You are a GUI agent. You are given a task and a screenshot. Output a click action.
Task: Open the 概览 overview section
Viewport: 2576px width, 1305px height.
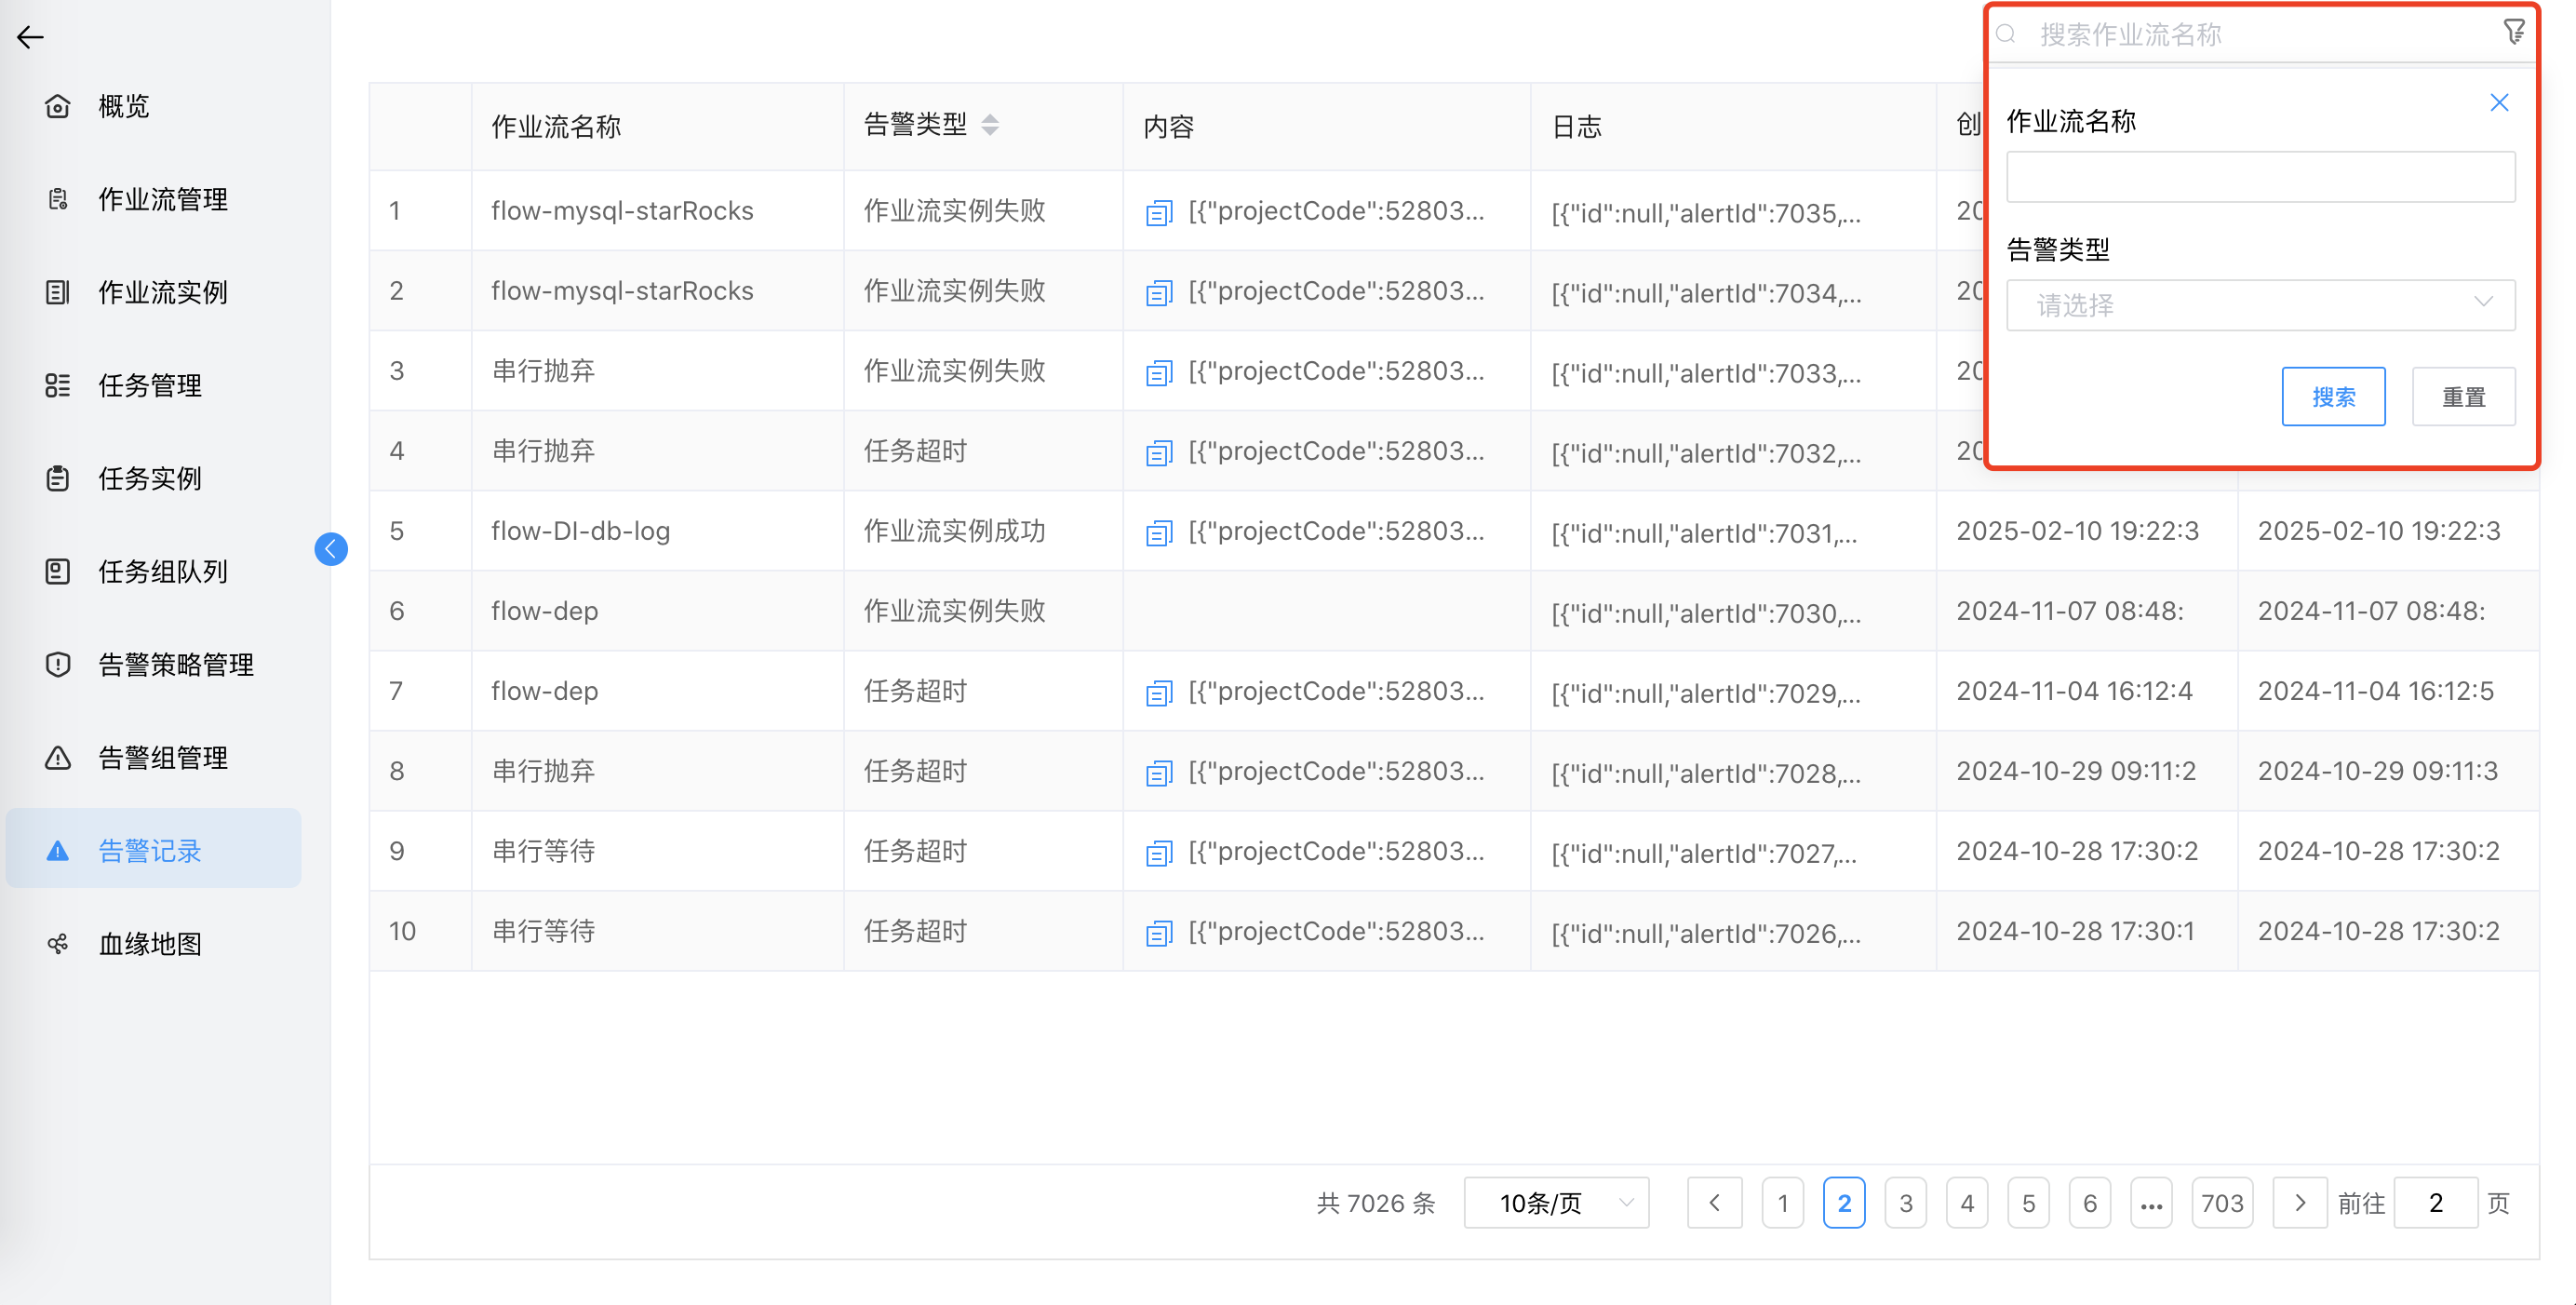click(x=122, y=106)
